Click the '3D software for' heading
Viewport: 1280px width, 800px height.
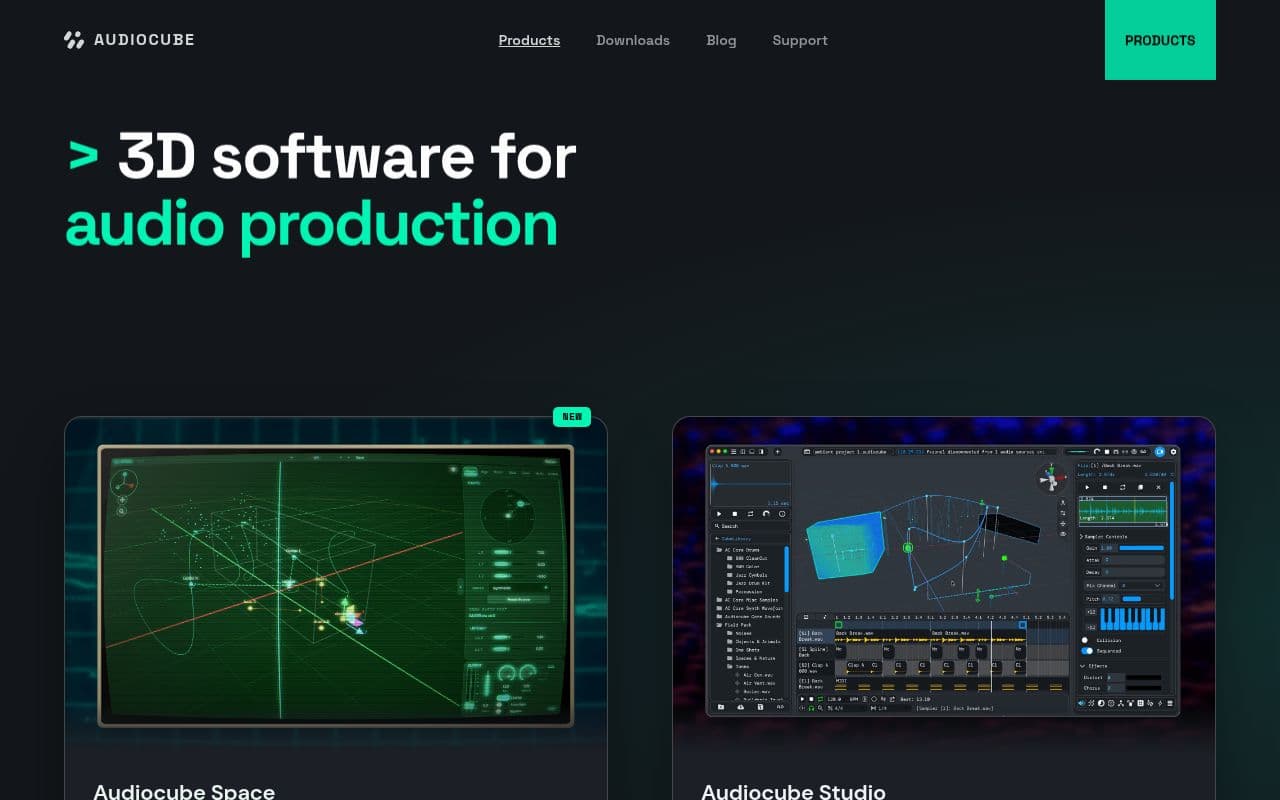346,156
